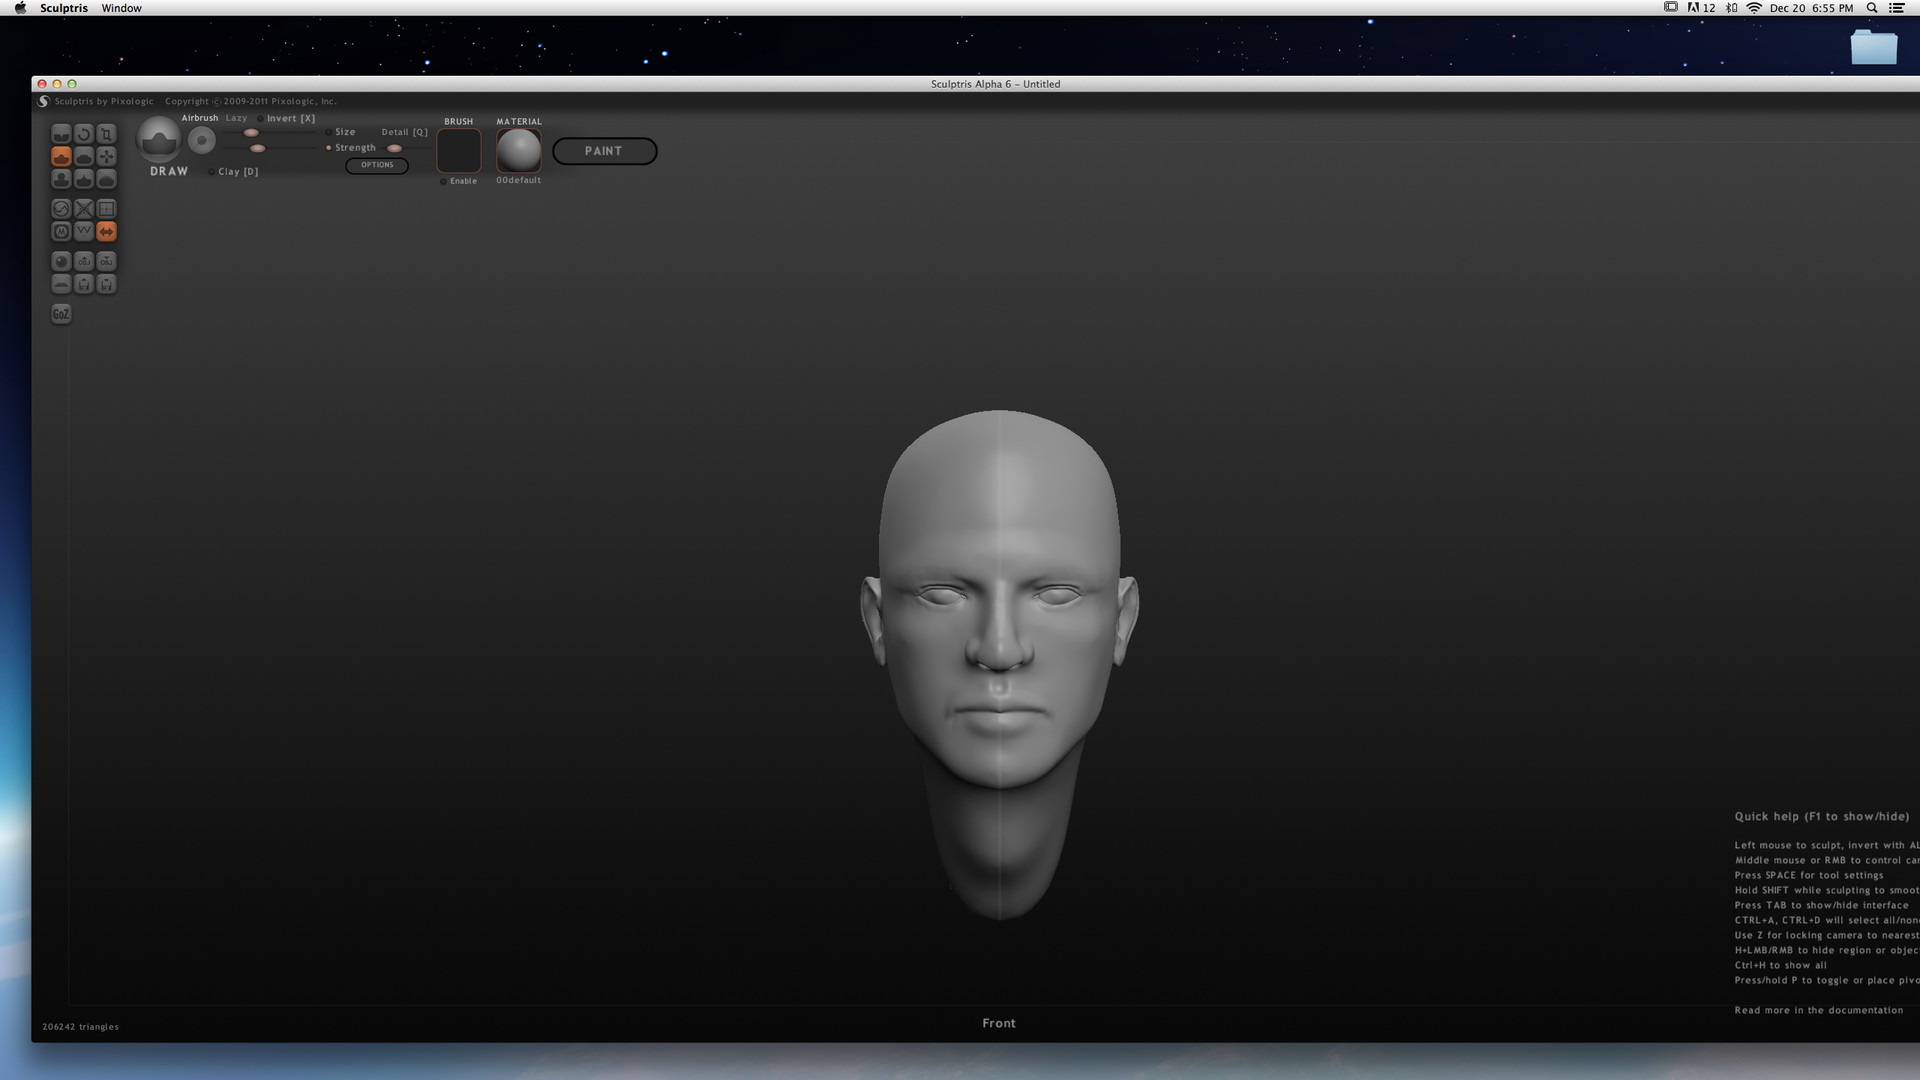
Task: Click the PAINT mode button
Action: click(604, 151)
